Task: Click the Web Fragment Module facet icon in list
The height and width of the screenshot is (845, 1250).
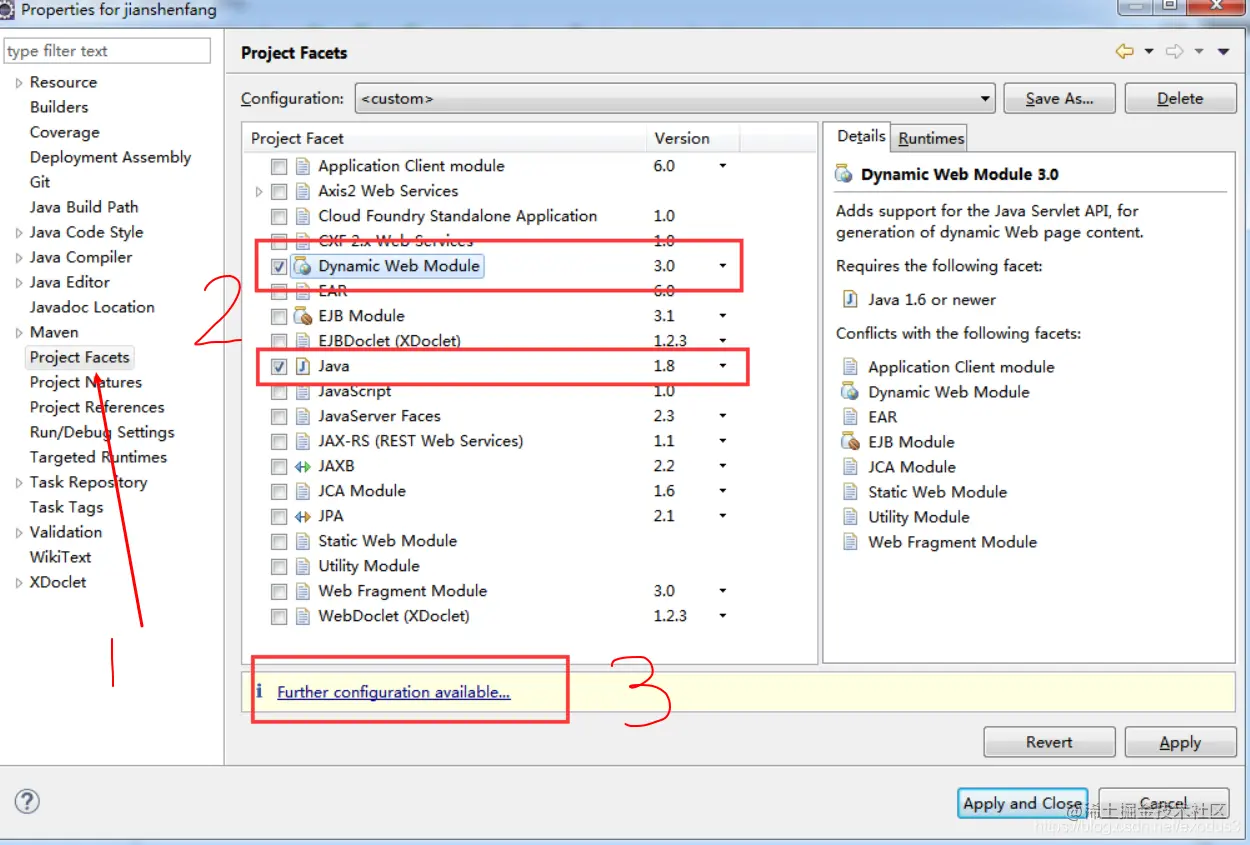Action: coord(303,591)
